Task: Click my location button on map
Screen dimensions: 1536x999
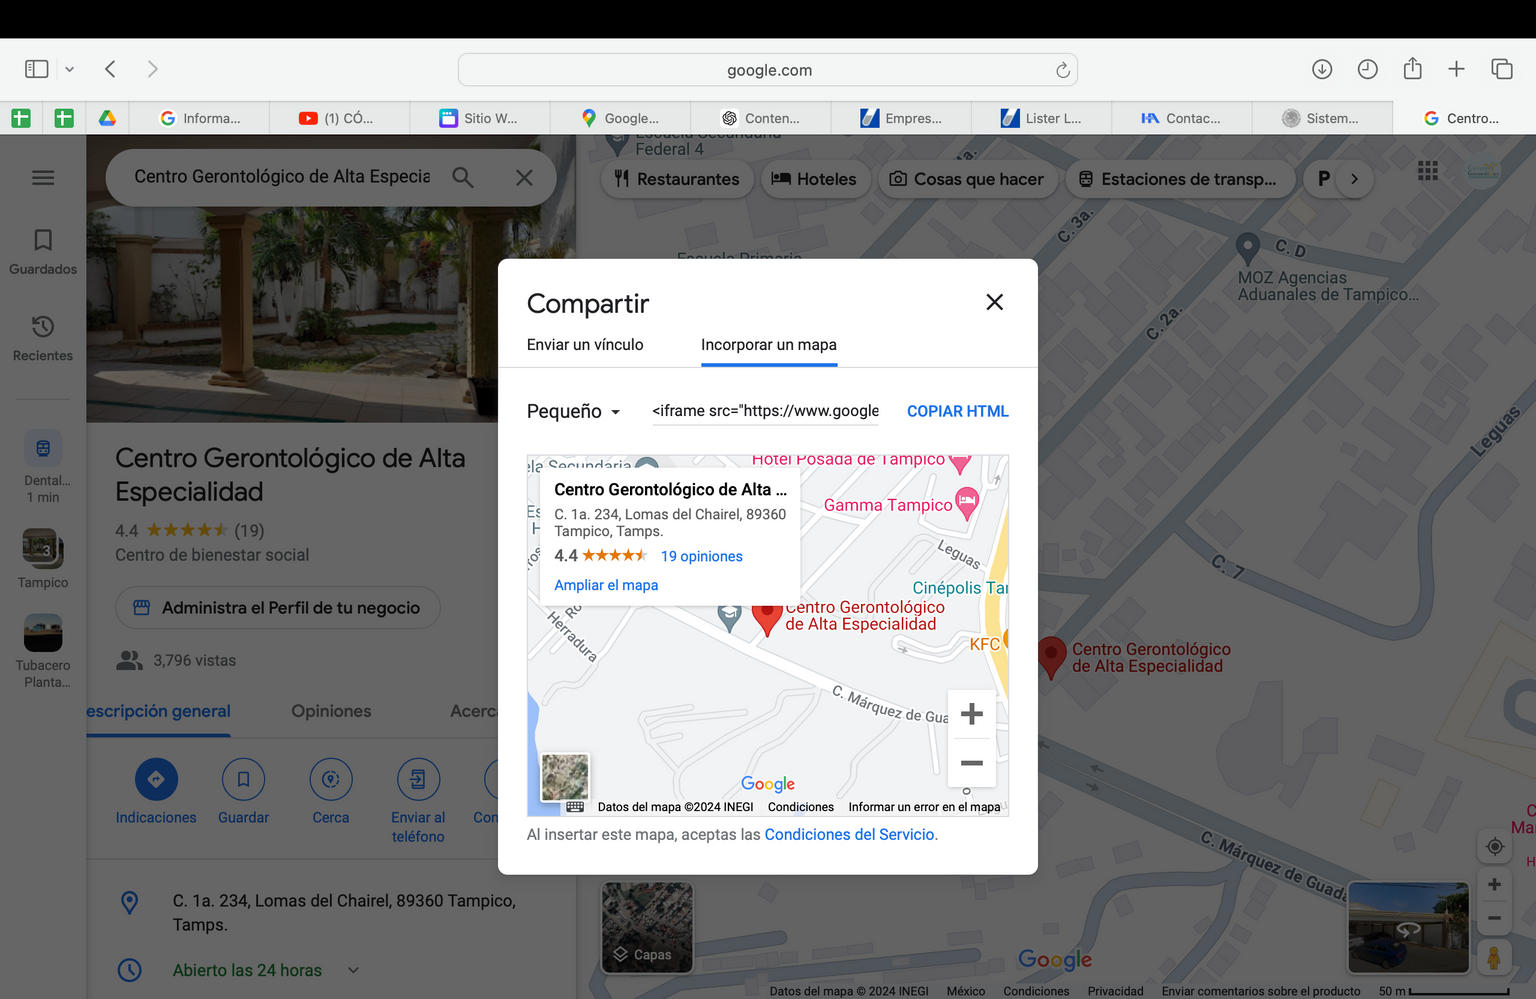Action: (1494, 847)
